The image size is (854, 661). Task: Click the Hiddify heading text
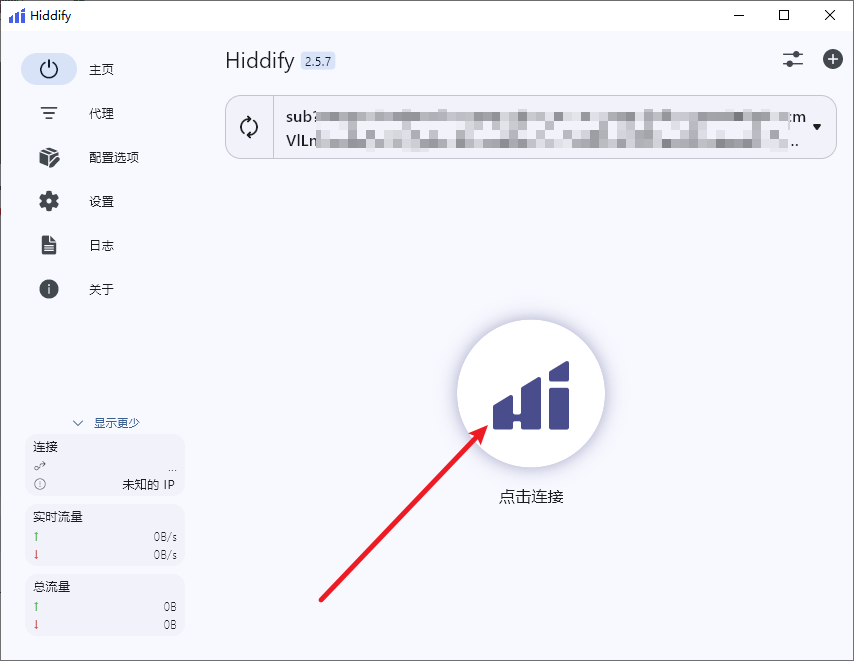point(260,60)
